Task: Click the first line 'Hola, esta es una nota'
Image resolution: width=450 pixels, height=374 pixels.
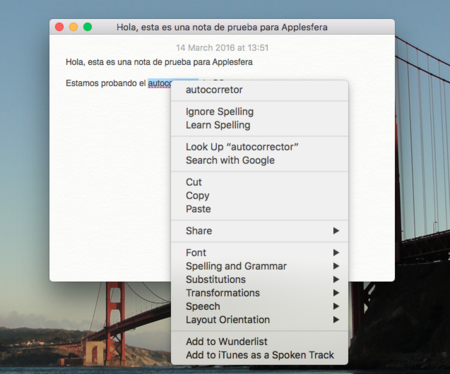Action: coord(159,62)
